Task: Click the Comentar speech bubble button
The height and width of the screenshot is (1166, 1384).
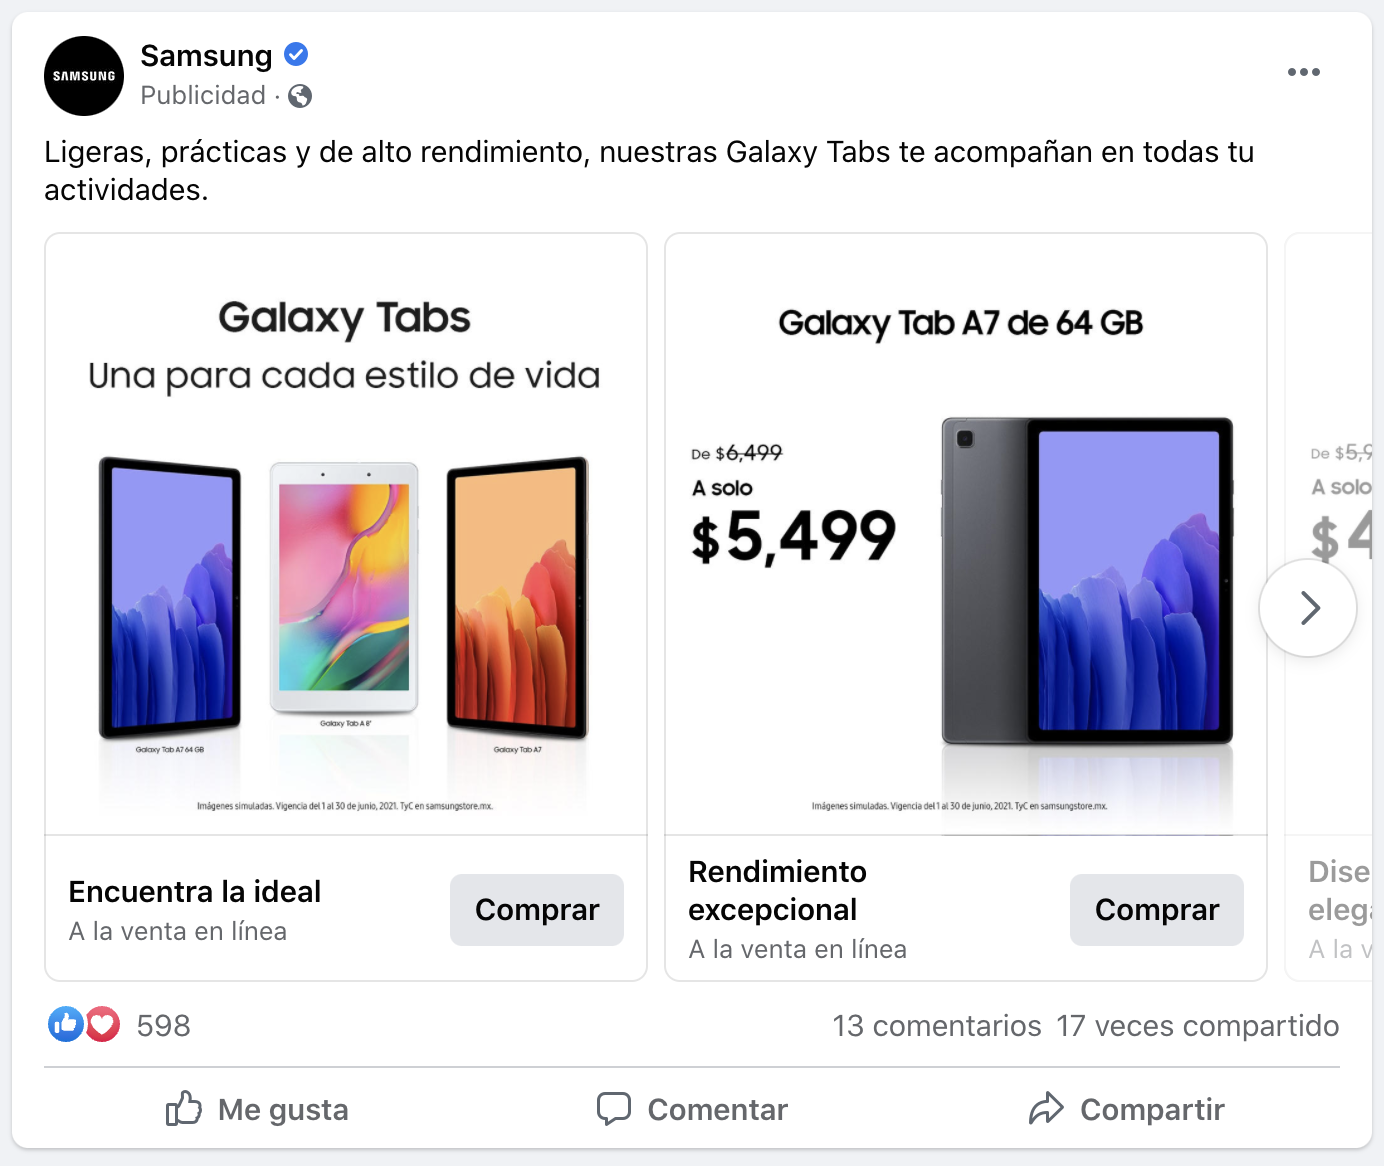Action: pyautogui.click(x=692, y=1109)
